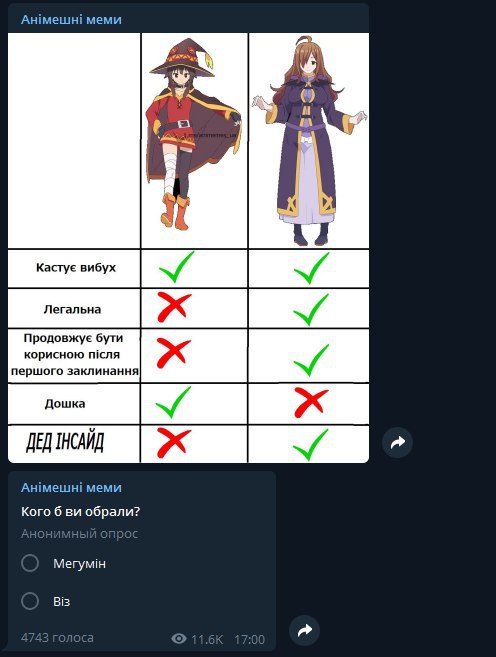Click the 4743 голоса vote count

[x=57, y=638]
